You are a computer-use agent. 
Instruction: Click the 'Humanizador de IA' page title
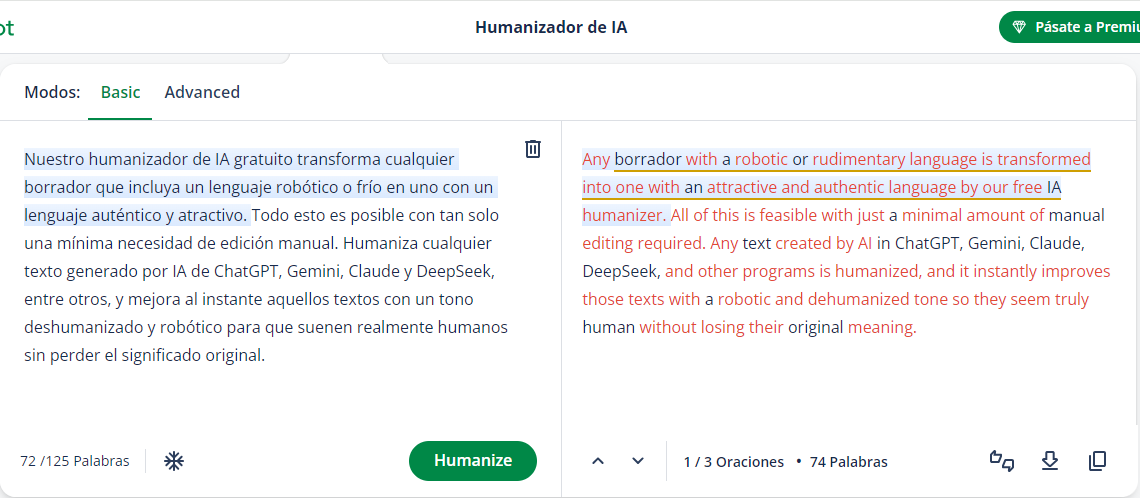(x=551, y=28)
